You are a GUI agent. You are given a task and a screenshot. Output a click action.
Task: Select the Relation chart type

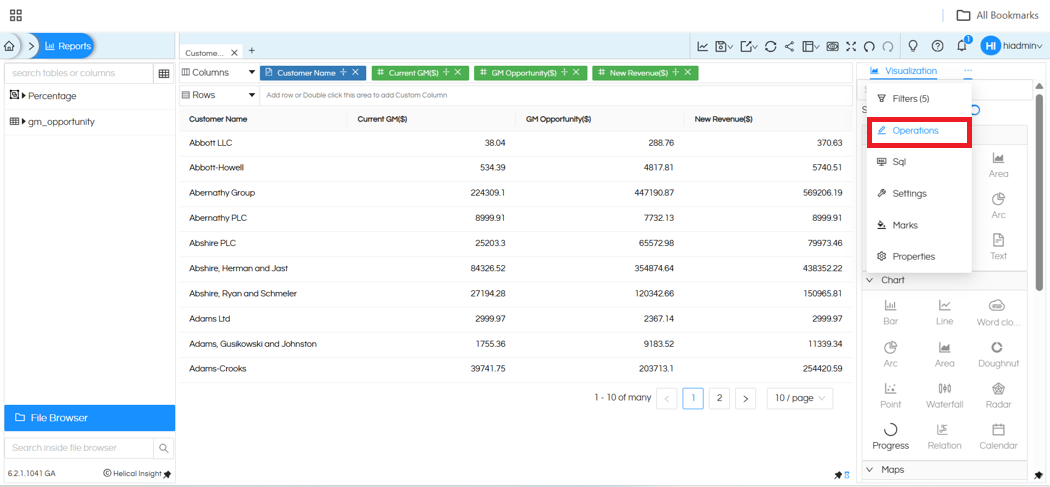pyautogui.click(x=944, y=437)
